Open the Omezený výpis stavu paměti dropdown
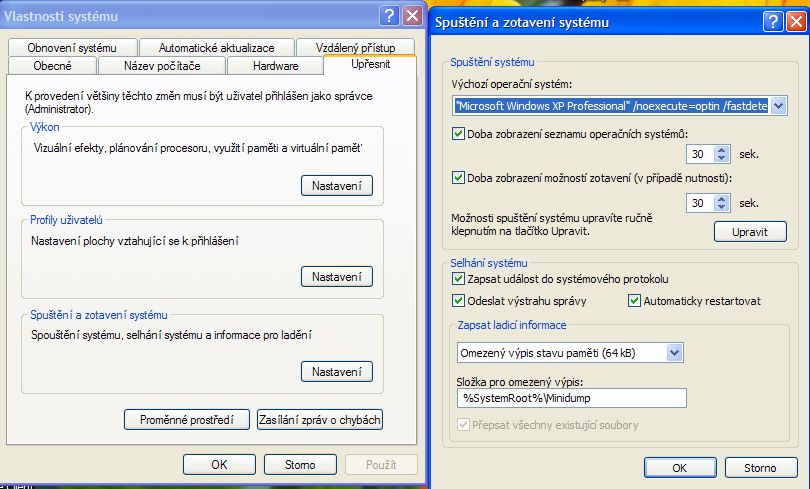The image size is (810, 489). [x=675, y=352]
